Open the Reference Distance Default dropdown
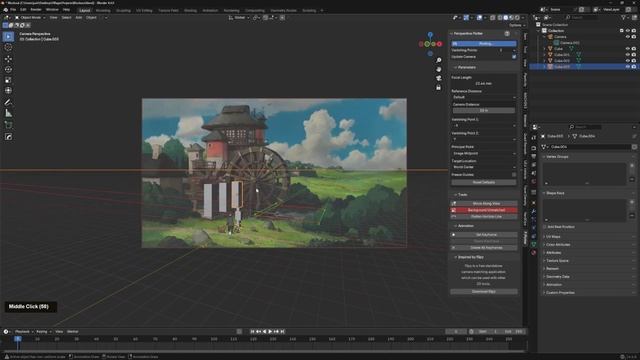Screen dimensions: 640x360 coord(484,97)
